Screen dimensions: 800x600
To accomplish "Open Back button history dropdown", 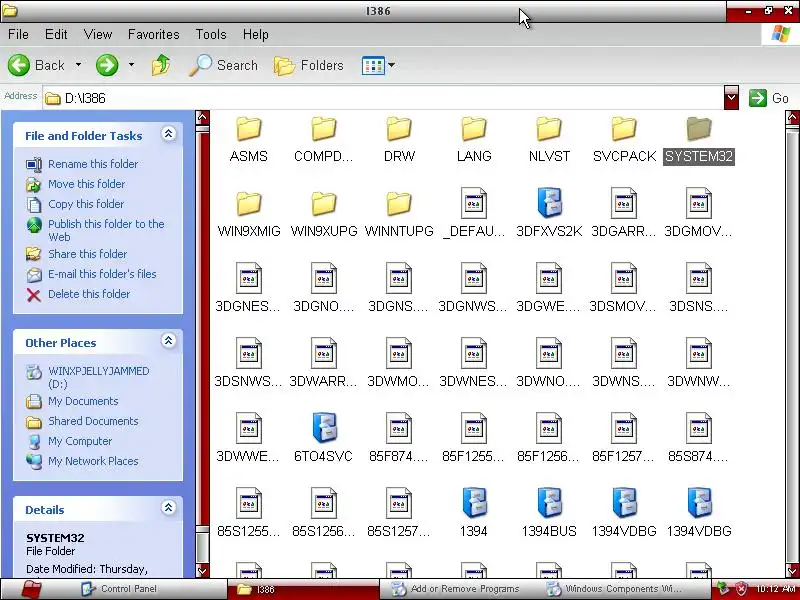I will [x=78, y=65].
